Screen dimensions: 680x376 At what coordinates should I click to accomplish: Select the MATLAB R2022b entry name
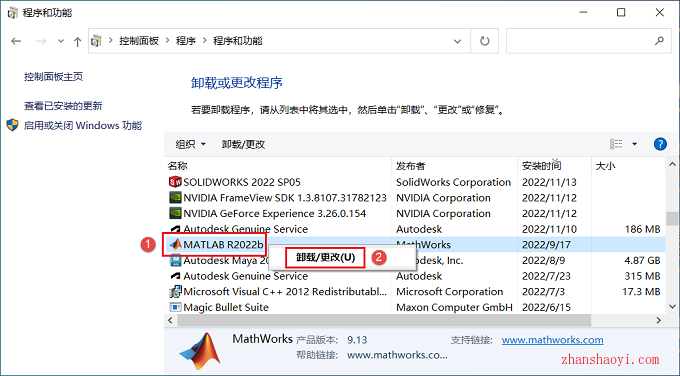(223, 245)
